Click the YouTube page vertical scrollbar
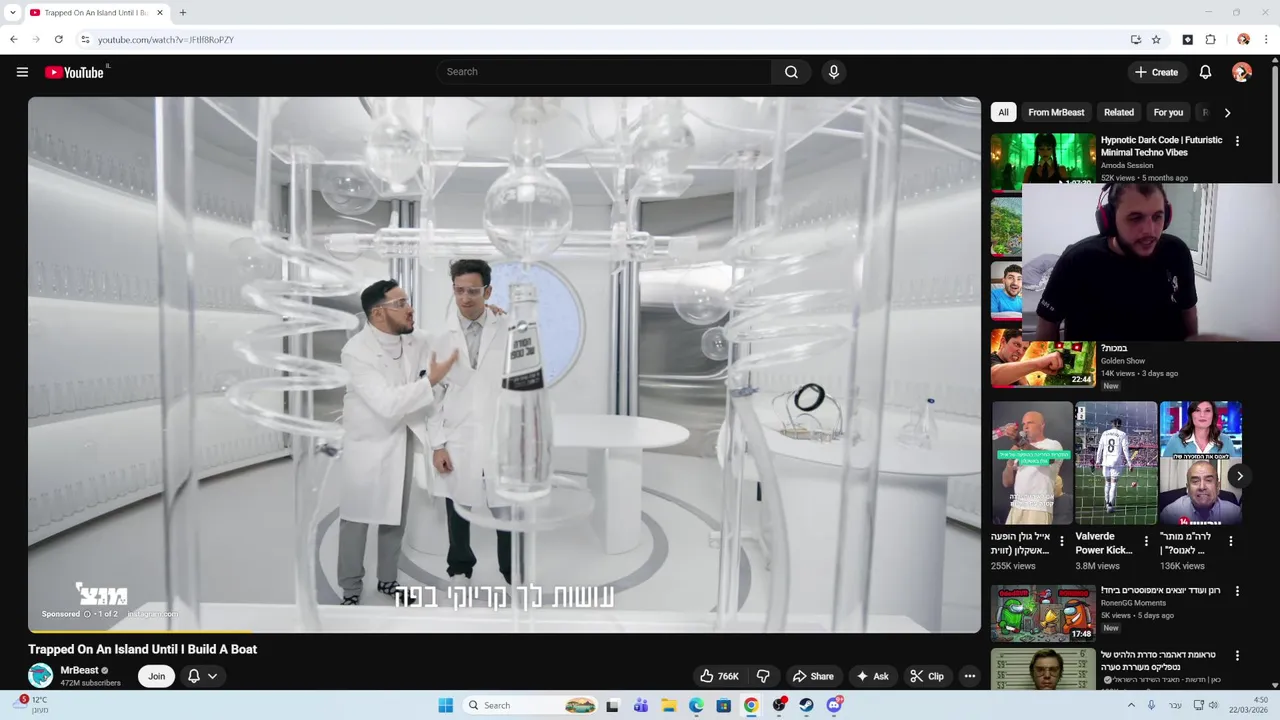Viewport: 1280px width, 720px height. pyautogui.click(x=1275, y=370)
